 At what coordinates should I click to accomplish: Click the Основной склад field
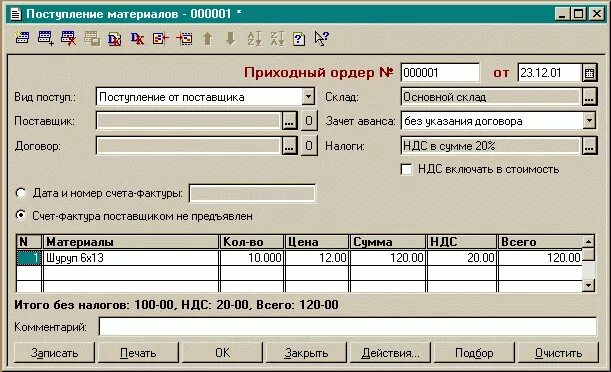pos(491,97)
